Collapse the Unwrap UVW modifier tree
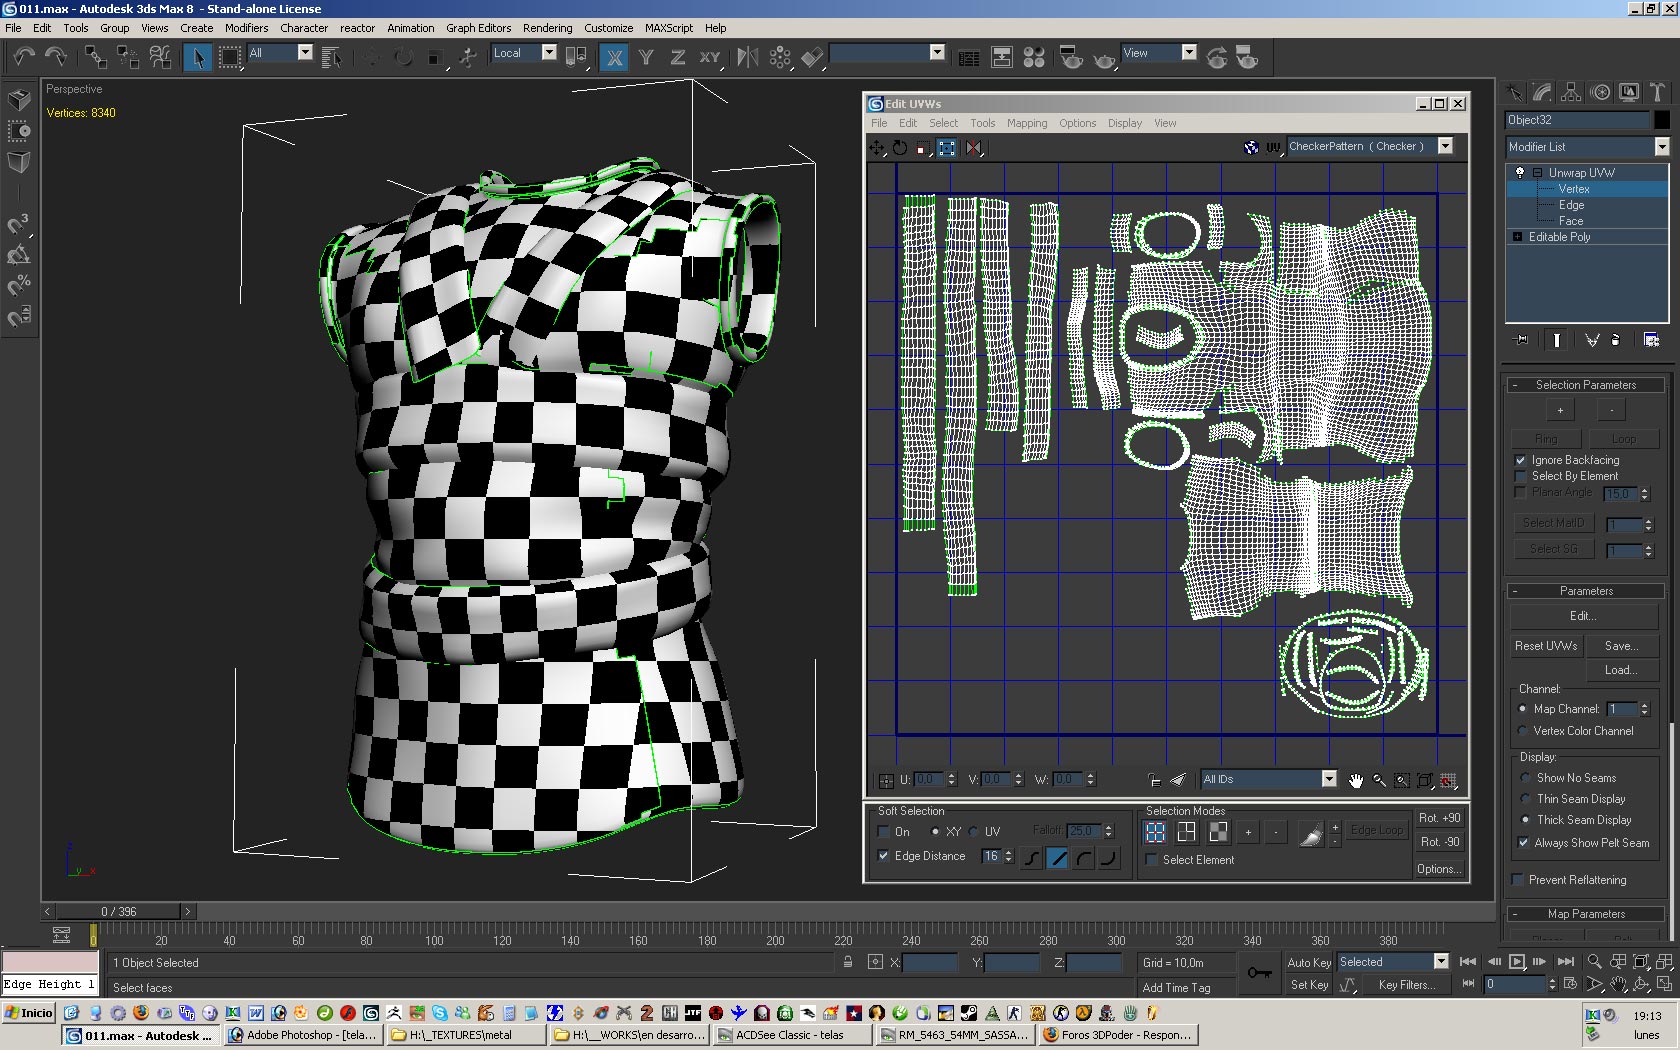This screenshot has width=1680, height=1050. 1537,173
